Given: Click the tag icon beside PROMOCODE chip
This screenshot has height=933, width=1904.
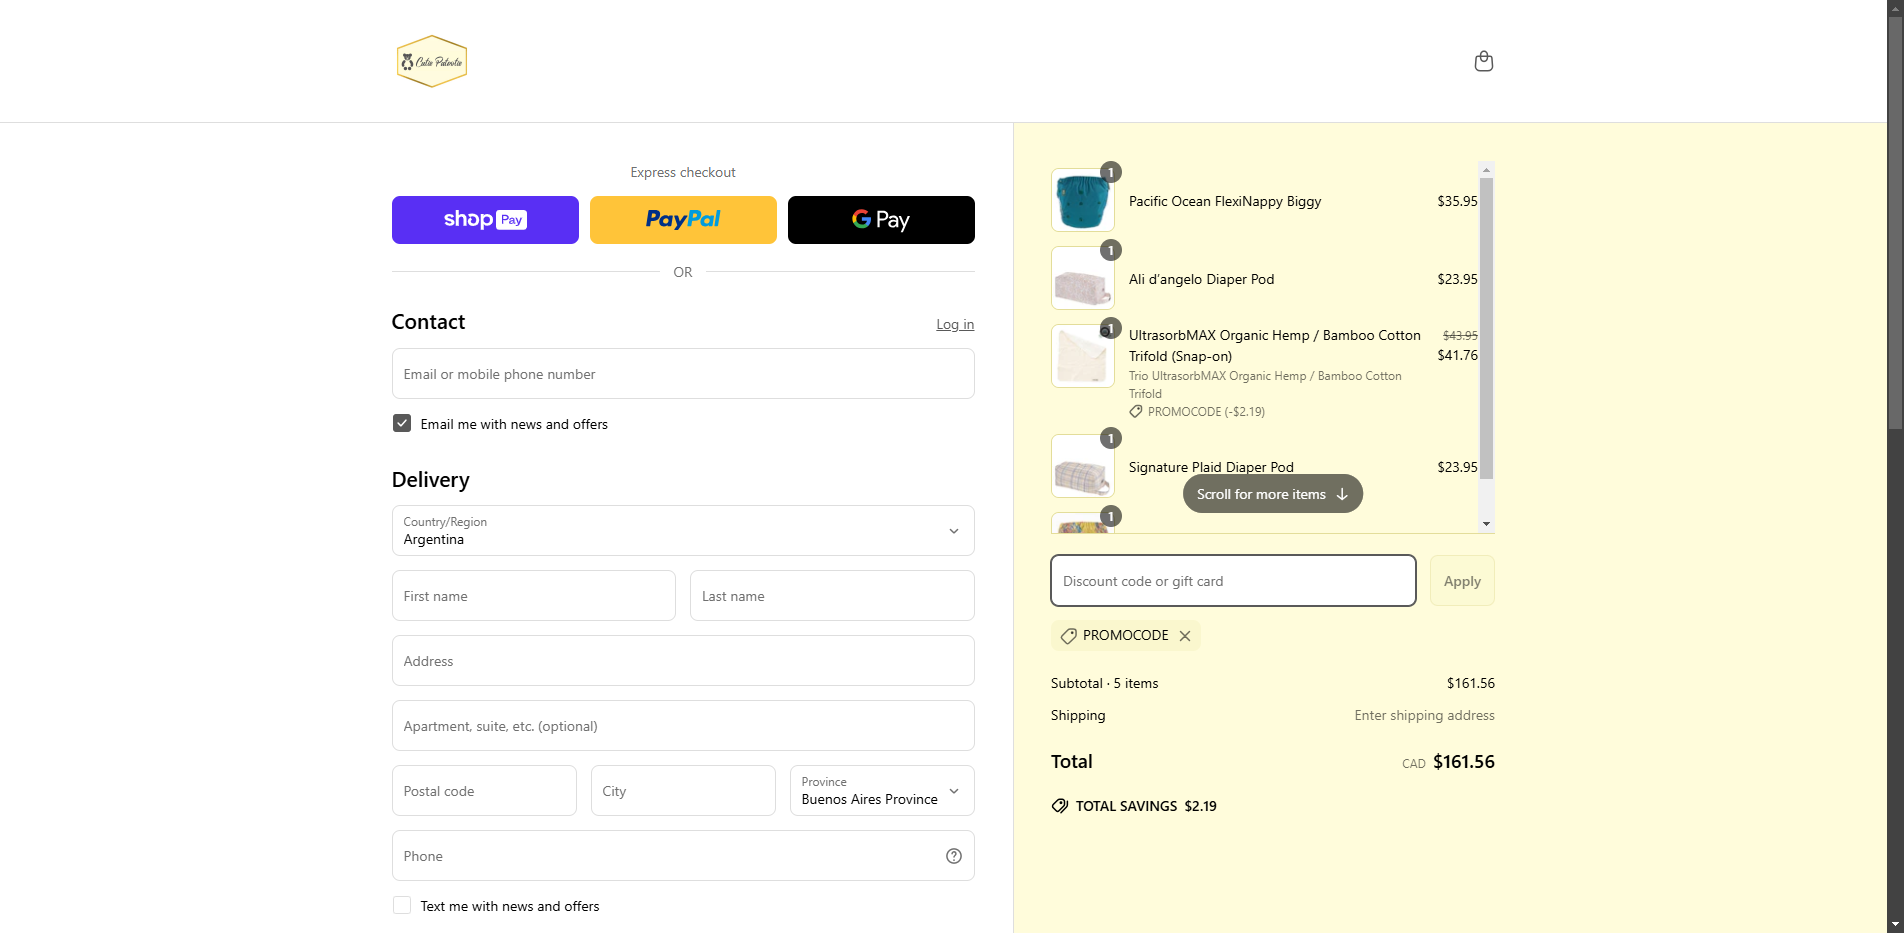Looking at the screenshot, I should 1068,636.
